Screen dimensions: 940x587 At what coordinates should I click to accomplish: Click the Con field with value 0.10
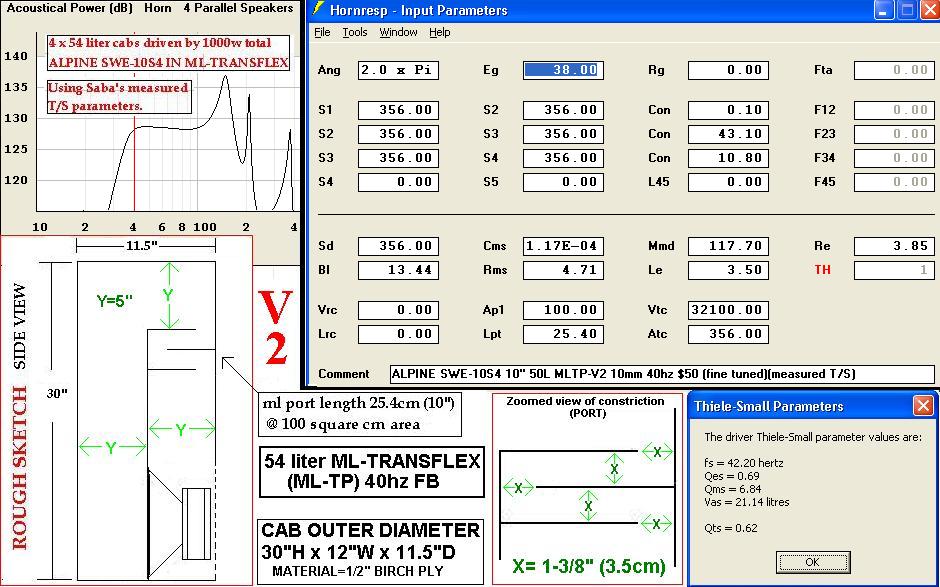click(728, 110)
